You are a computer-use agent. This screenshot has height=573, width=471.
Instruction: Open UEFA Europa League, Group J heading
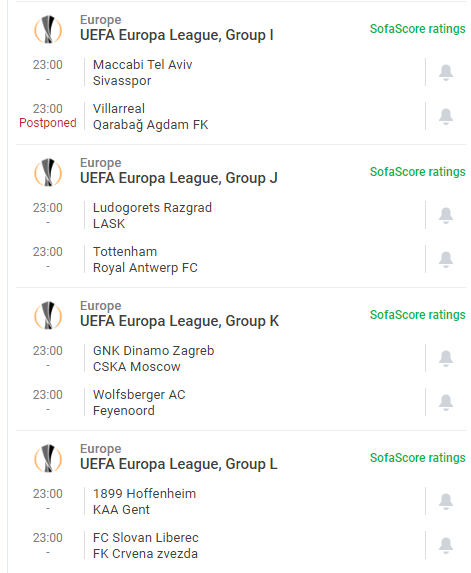pyautogui.click(x=179, y=178)
